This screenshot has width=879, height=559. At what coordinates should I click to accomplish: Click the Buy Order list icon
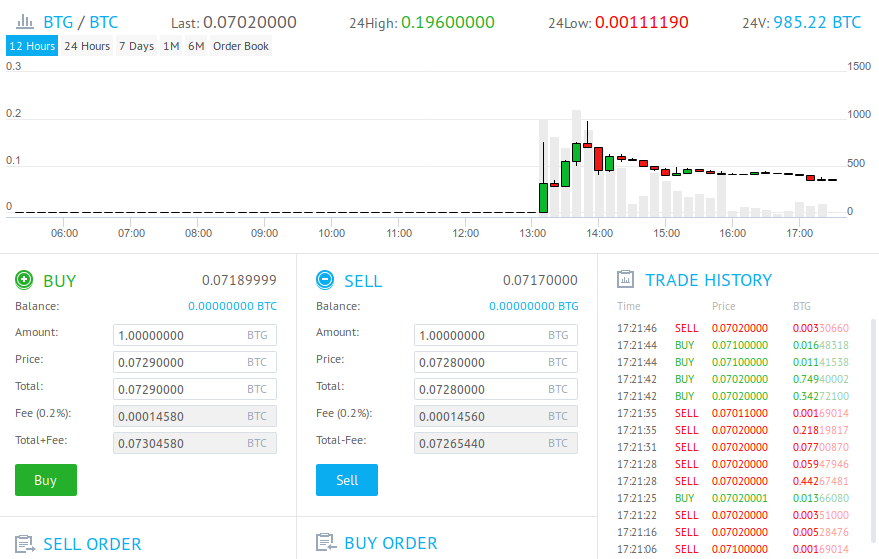(326, 542)
